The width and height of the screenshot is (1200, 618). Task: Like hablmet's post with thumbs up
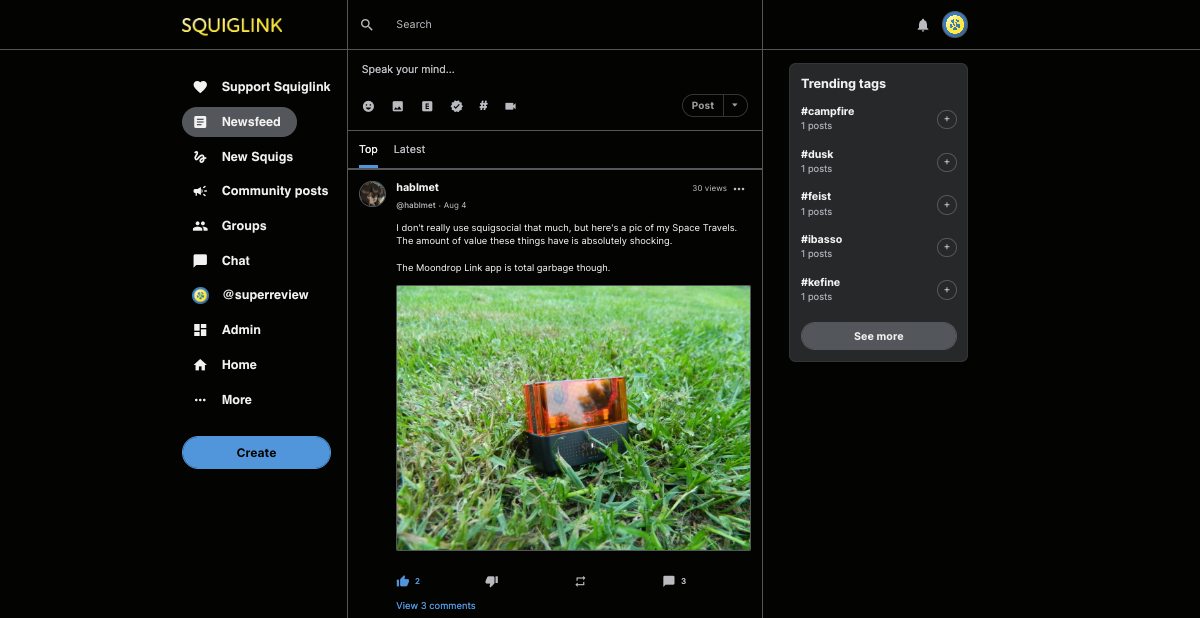[x=403, y=581]
